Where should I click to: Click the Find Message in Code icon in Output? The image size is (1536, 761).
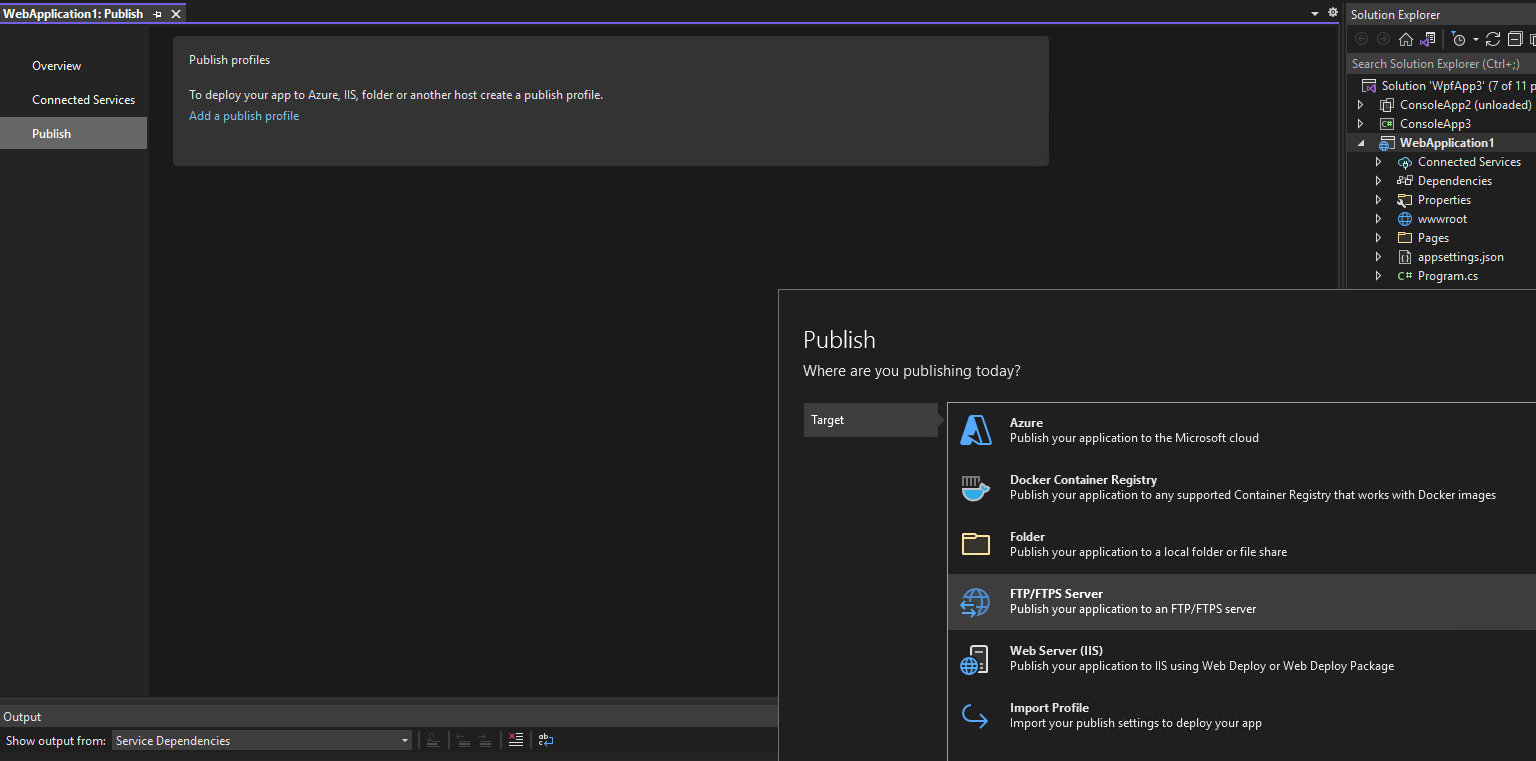[433, 740]
